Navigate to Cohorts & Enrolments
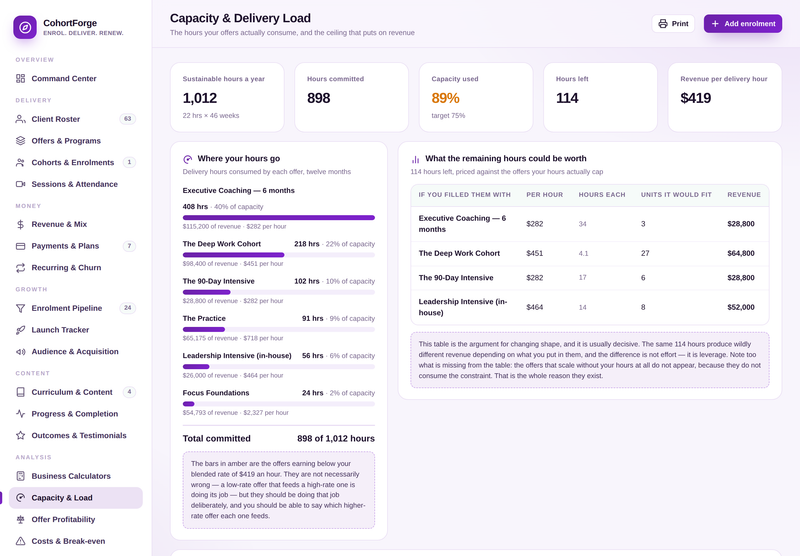800x556 pixels. pos(76,163)
